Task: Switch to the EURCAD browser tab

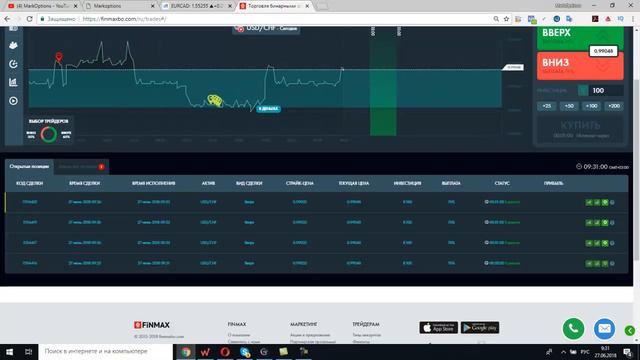Action: [197, 6]
